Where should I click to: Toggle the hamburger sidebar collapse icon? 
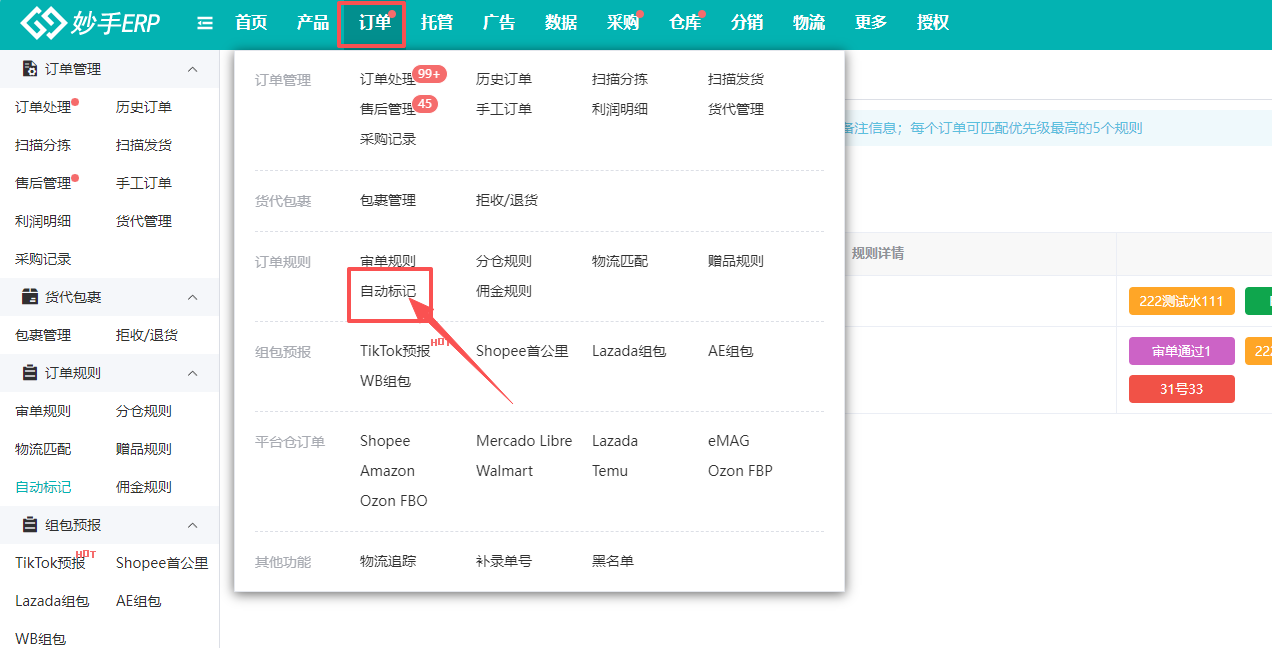pyautogui.click(x=205, y=23)
